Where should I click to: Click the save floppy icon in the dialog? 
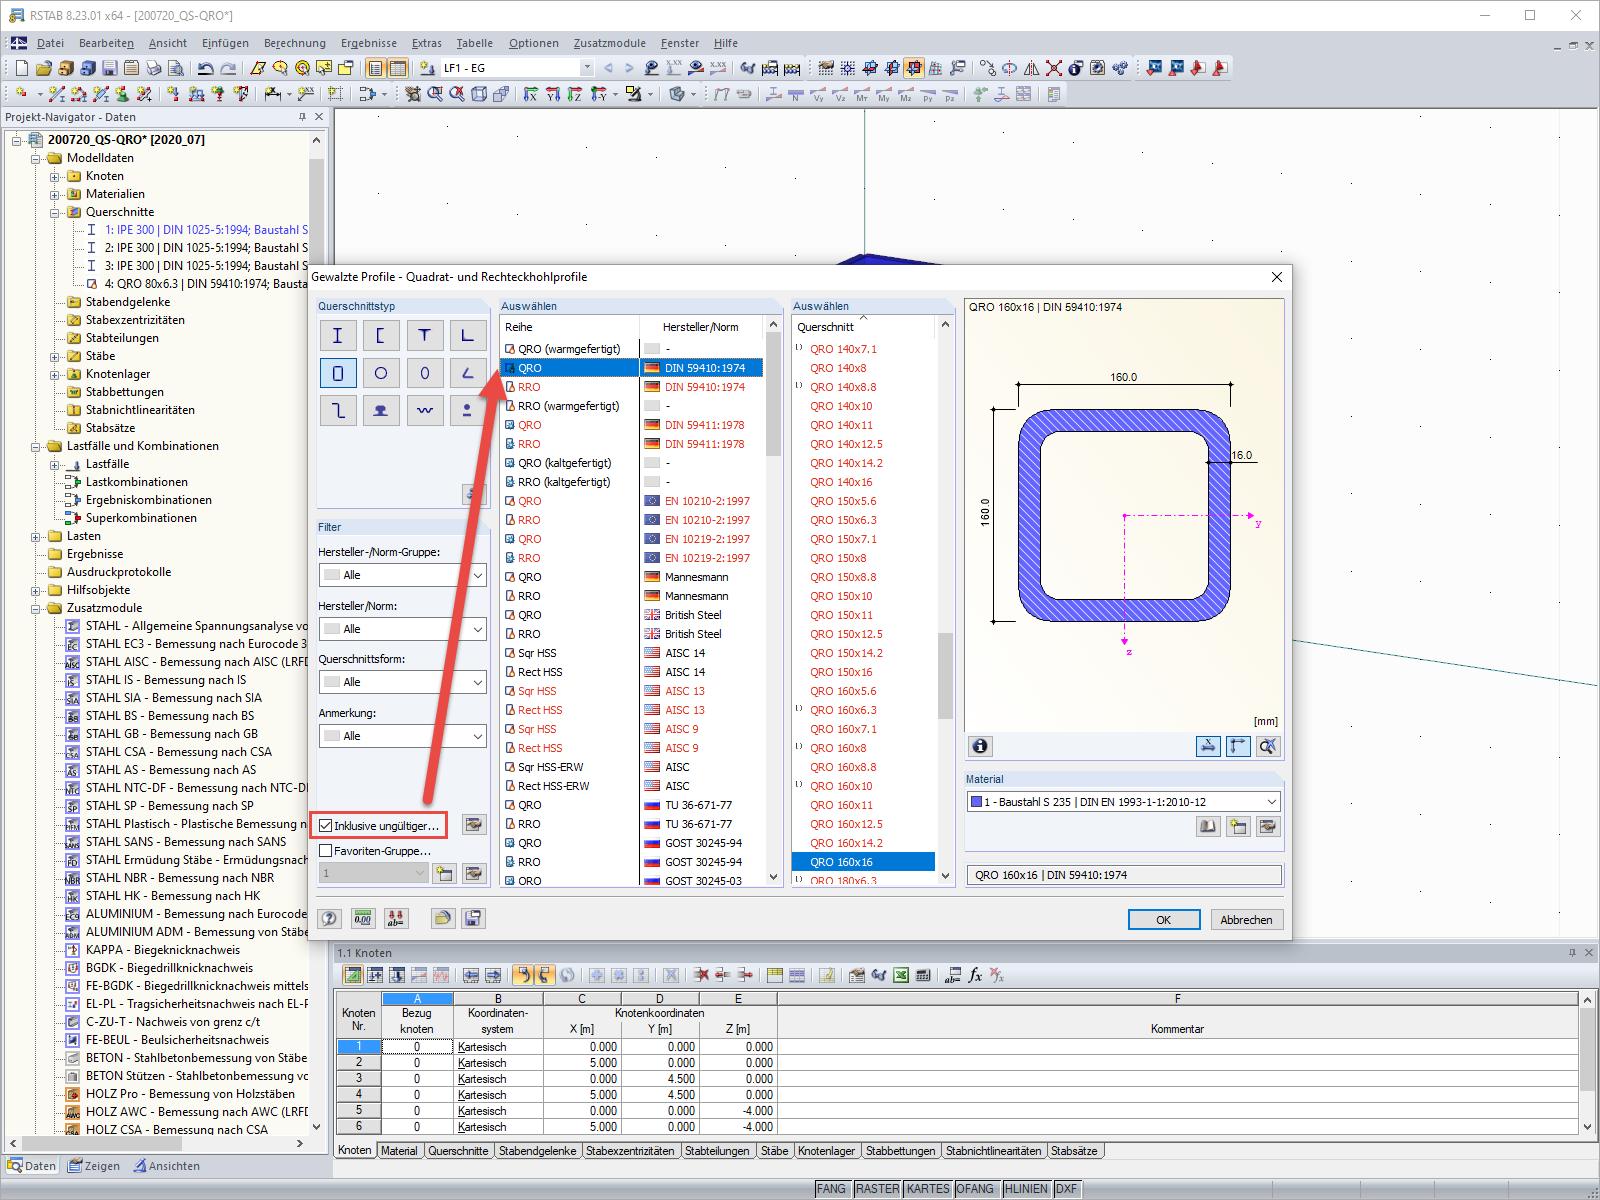[x=474, y=918]
